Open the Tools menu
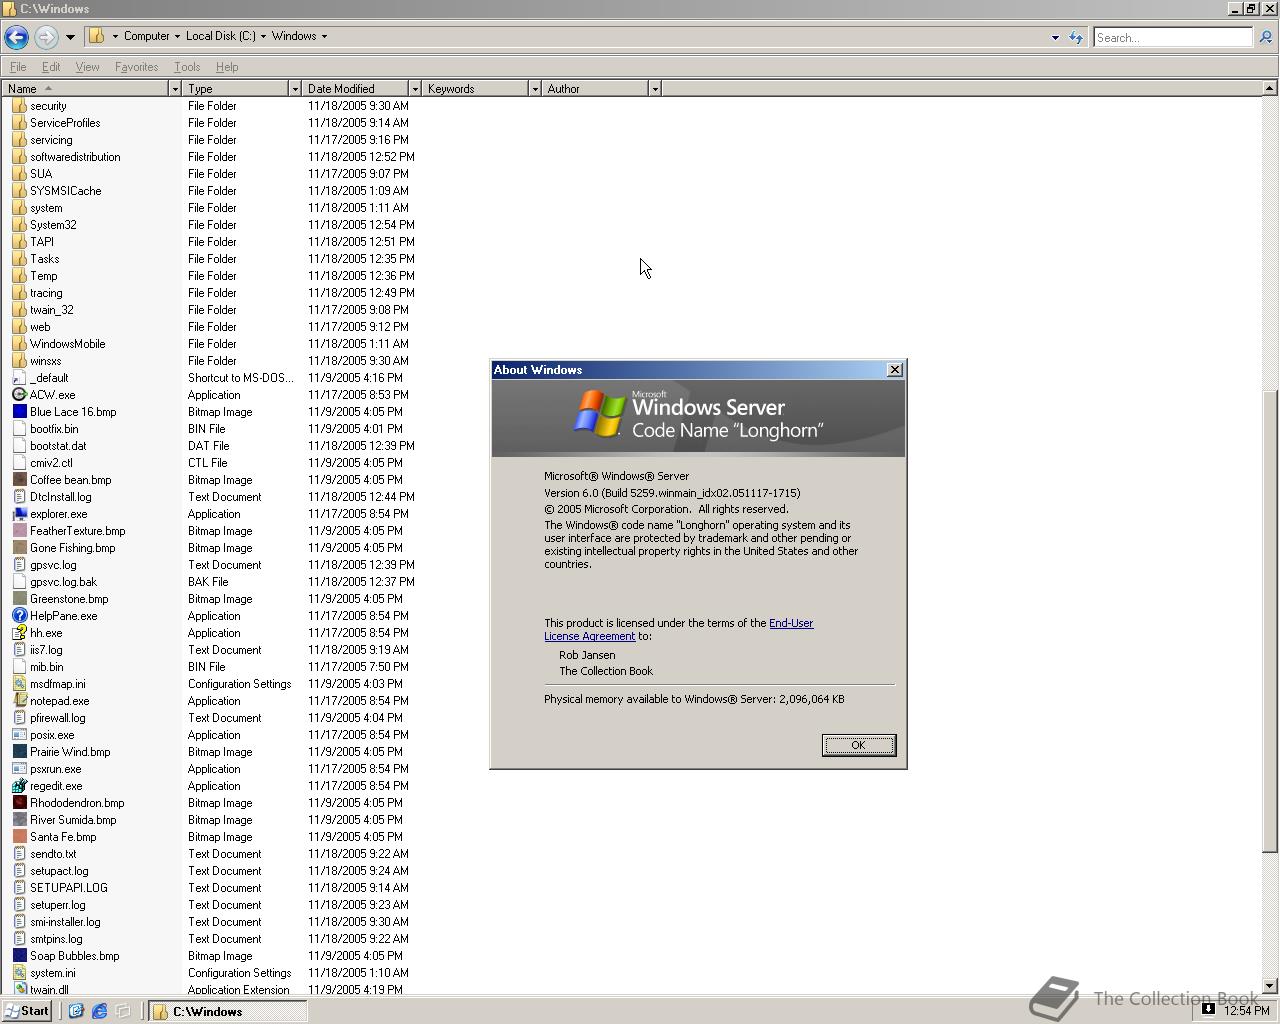 tap(187, 67)
